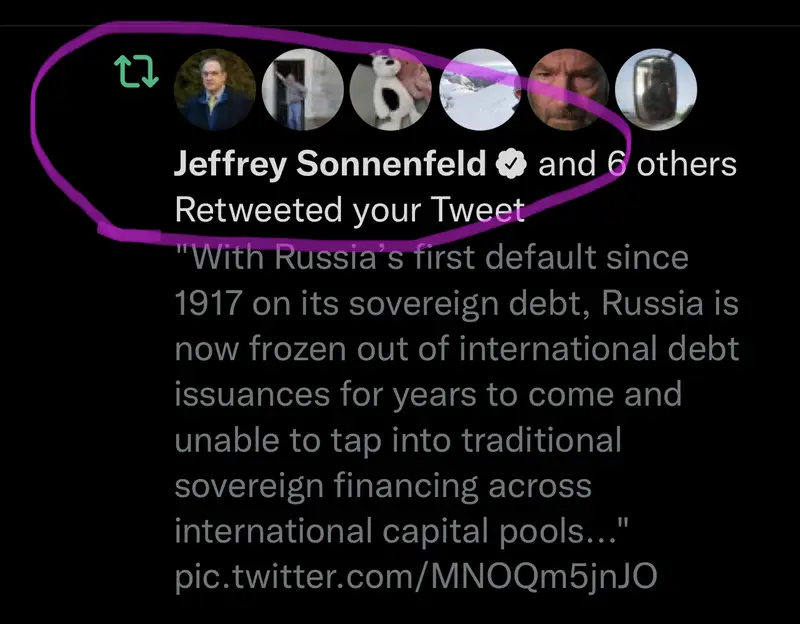800x624 pixels.
Task: Open the first avatar showing a man in a suit
Action: tap(216, 90)
